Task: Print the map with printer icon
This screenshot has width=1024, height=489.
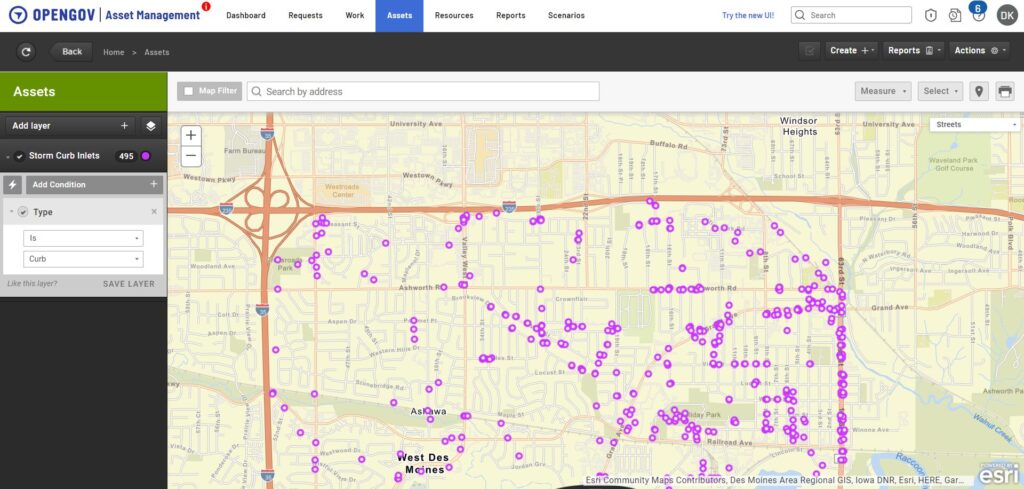Action: 1005,91
